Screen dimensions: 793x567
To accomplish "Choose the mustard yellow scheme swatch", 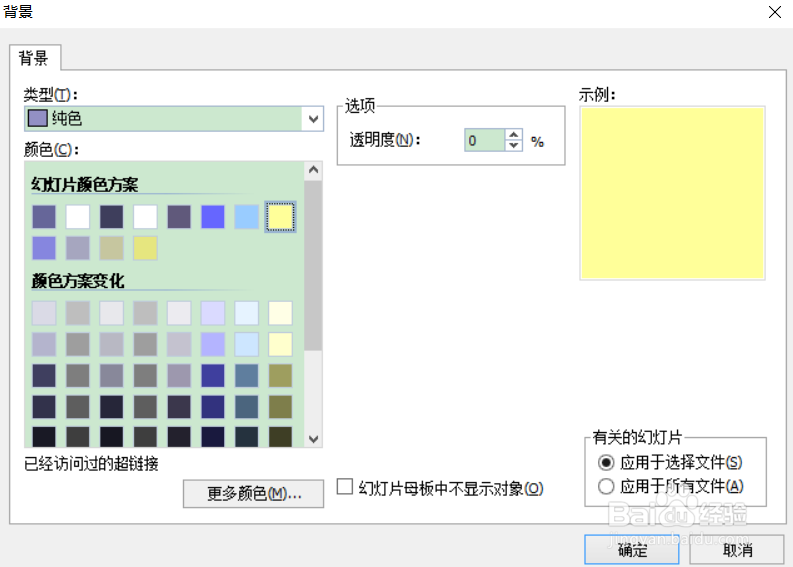I will [146, 248].
